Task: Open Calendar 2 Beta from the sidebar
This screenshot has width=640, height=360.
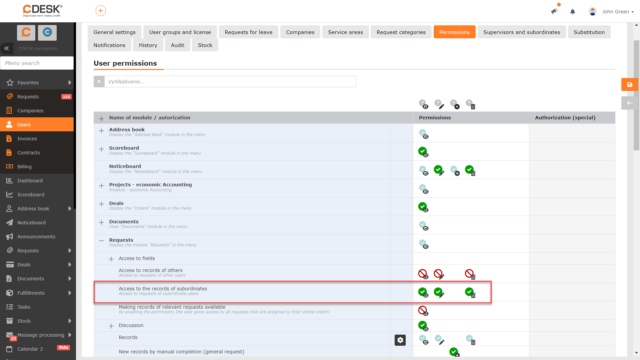Action: click(x=37, y=349)
